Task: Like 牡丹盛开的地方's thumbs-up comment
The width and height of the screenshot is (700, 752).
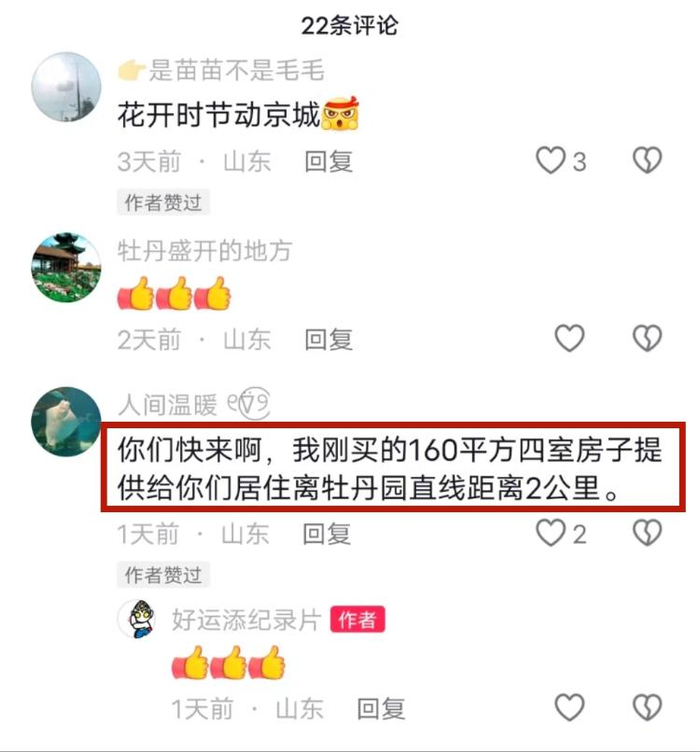Action: [570, 338]
